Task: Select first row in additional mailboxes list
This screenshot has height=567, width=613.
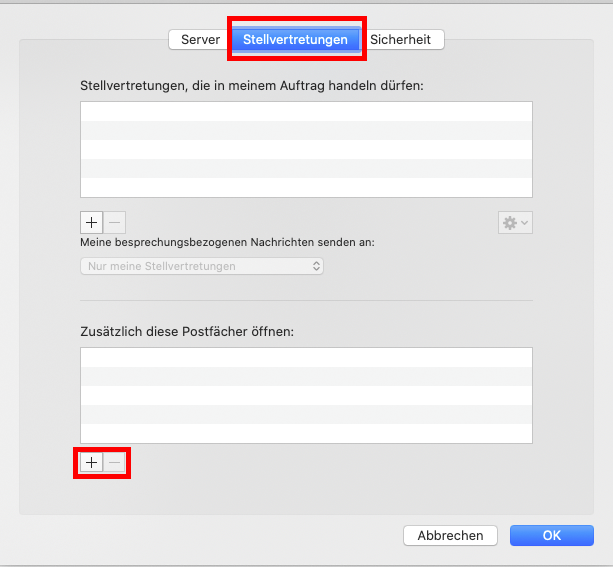Action: click(306, 358)
